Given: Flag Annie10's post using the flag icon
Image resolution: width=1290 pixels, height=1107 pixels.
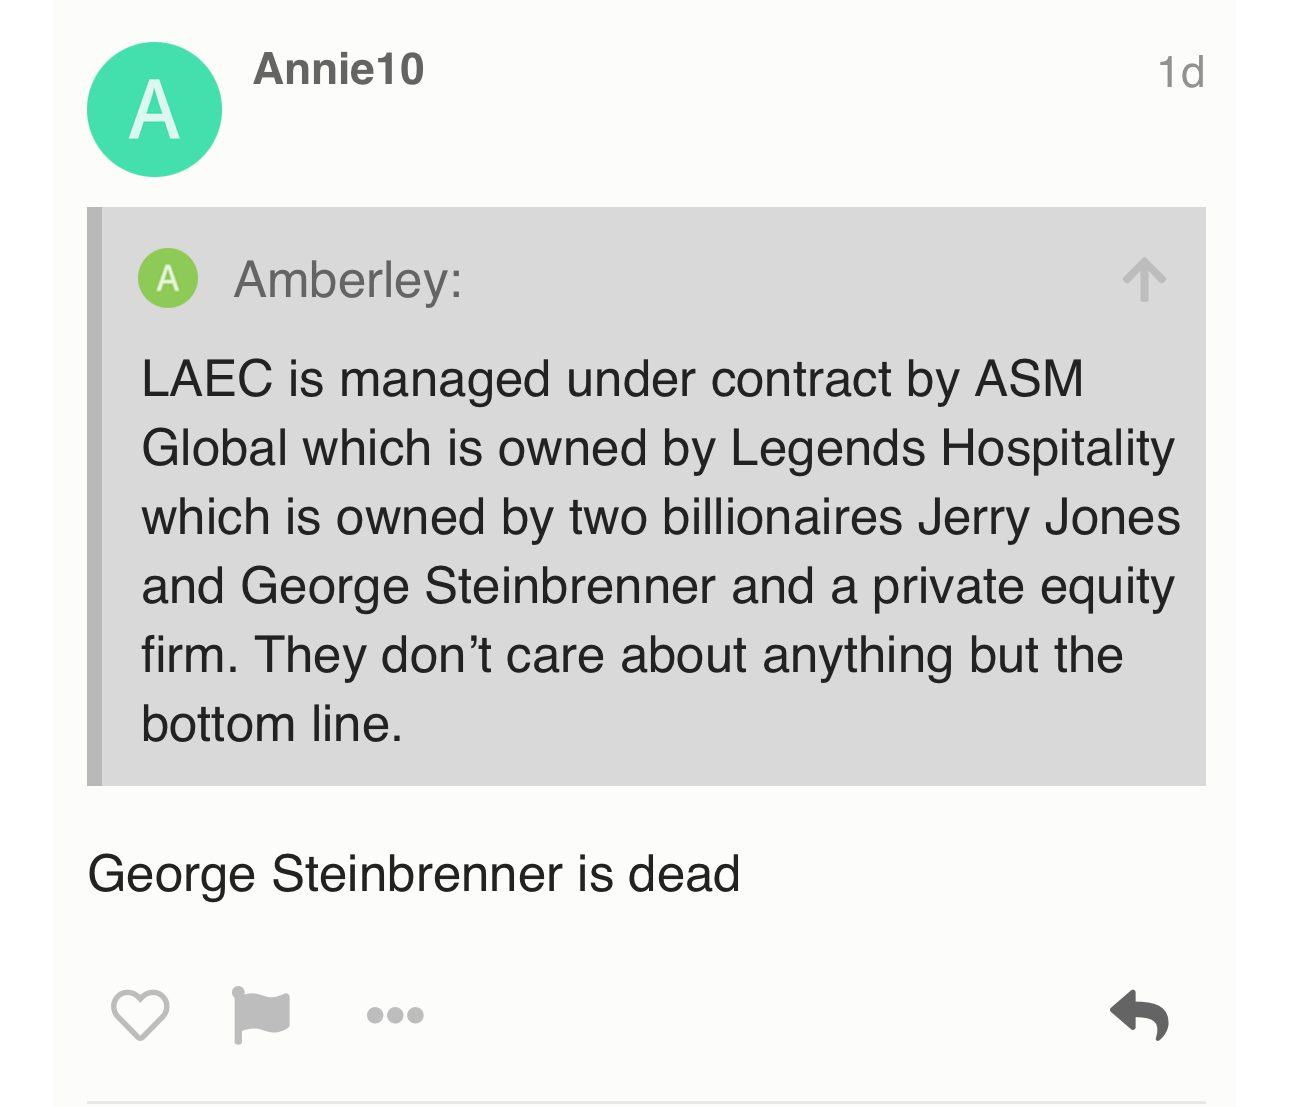Looking at the screenshot, I should click(260, 1015).
